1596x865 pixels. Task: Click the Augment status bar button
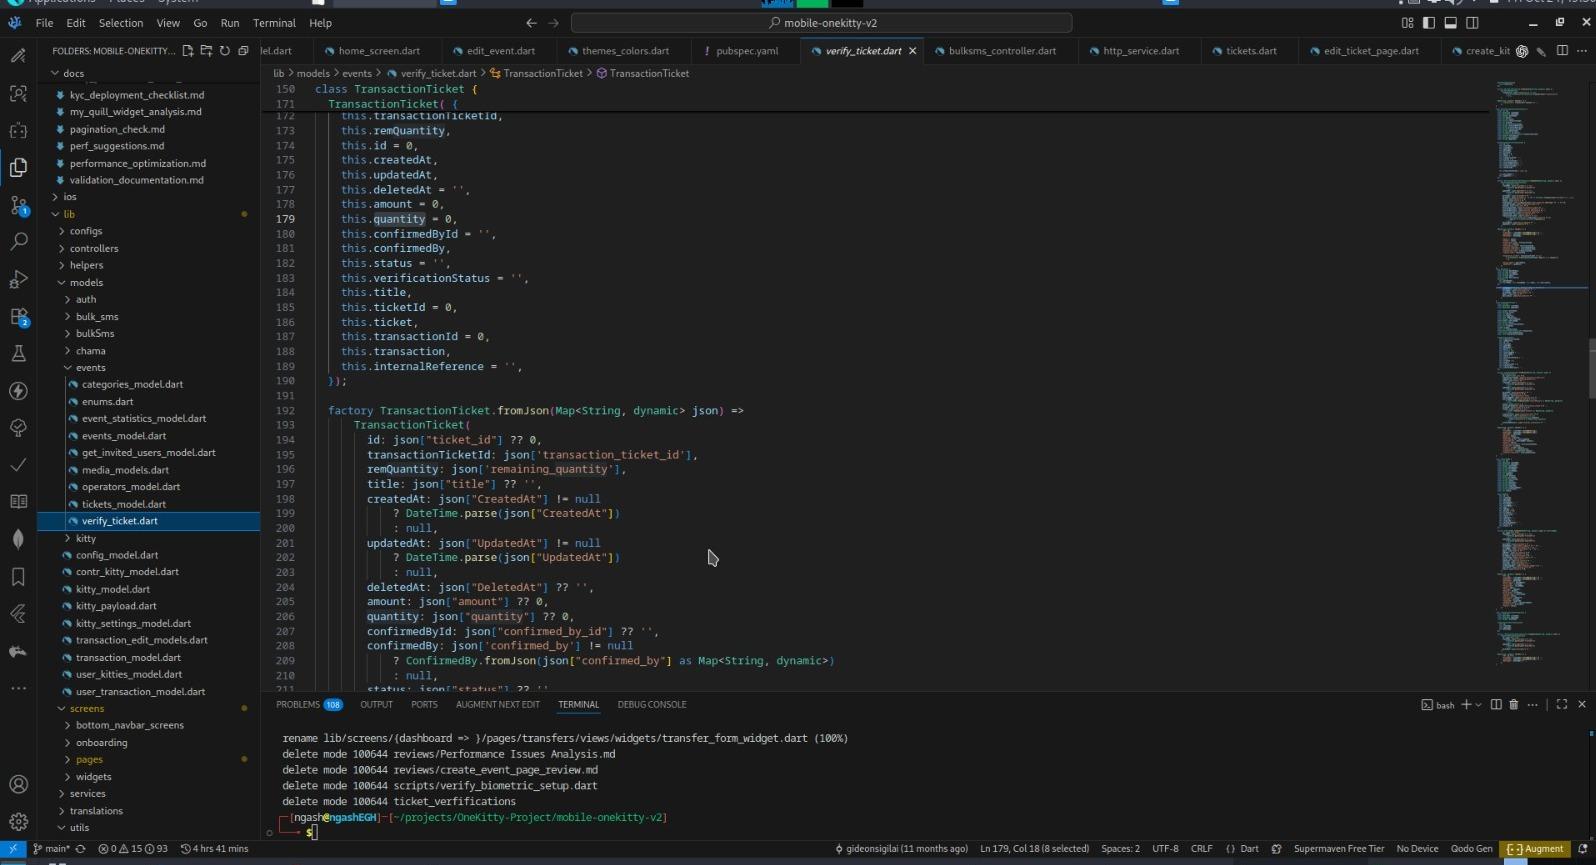pyautogui.click(x=1536, y=849)
